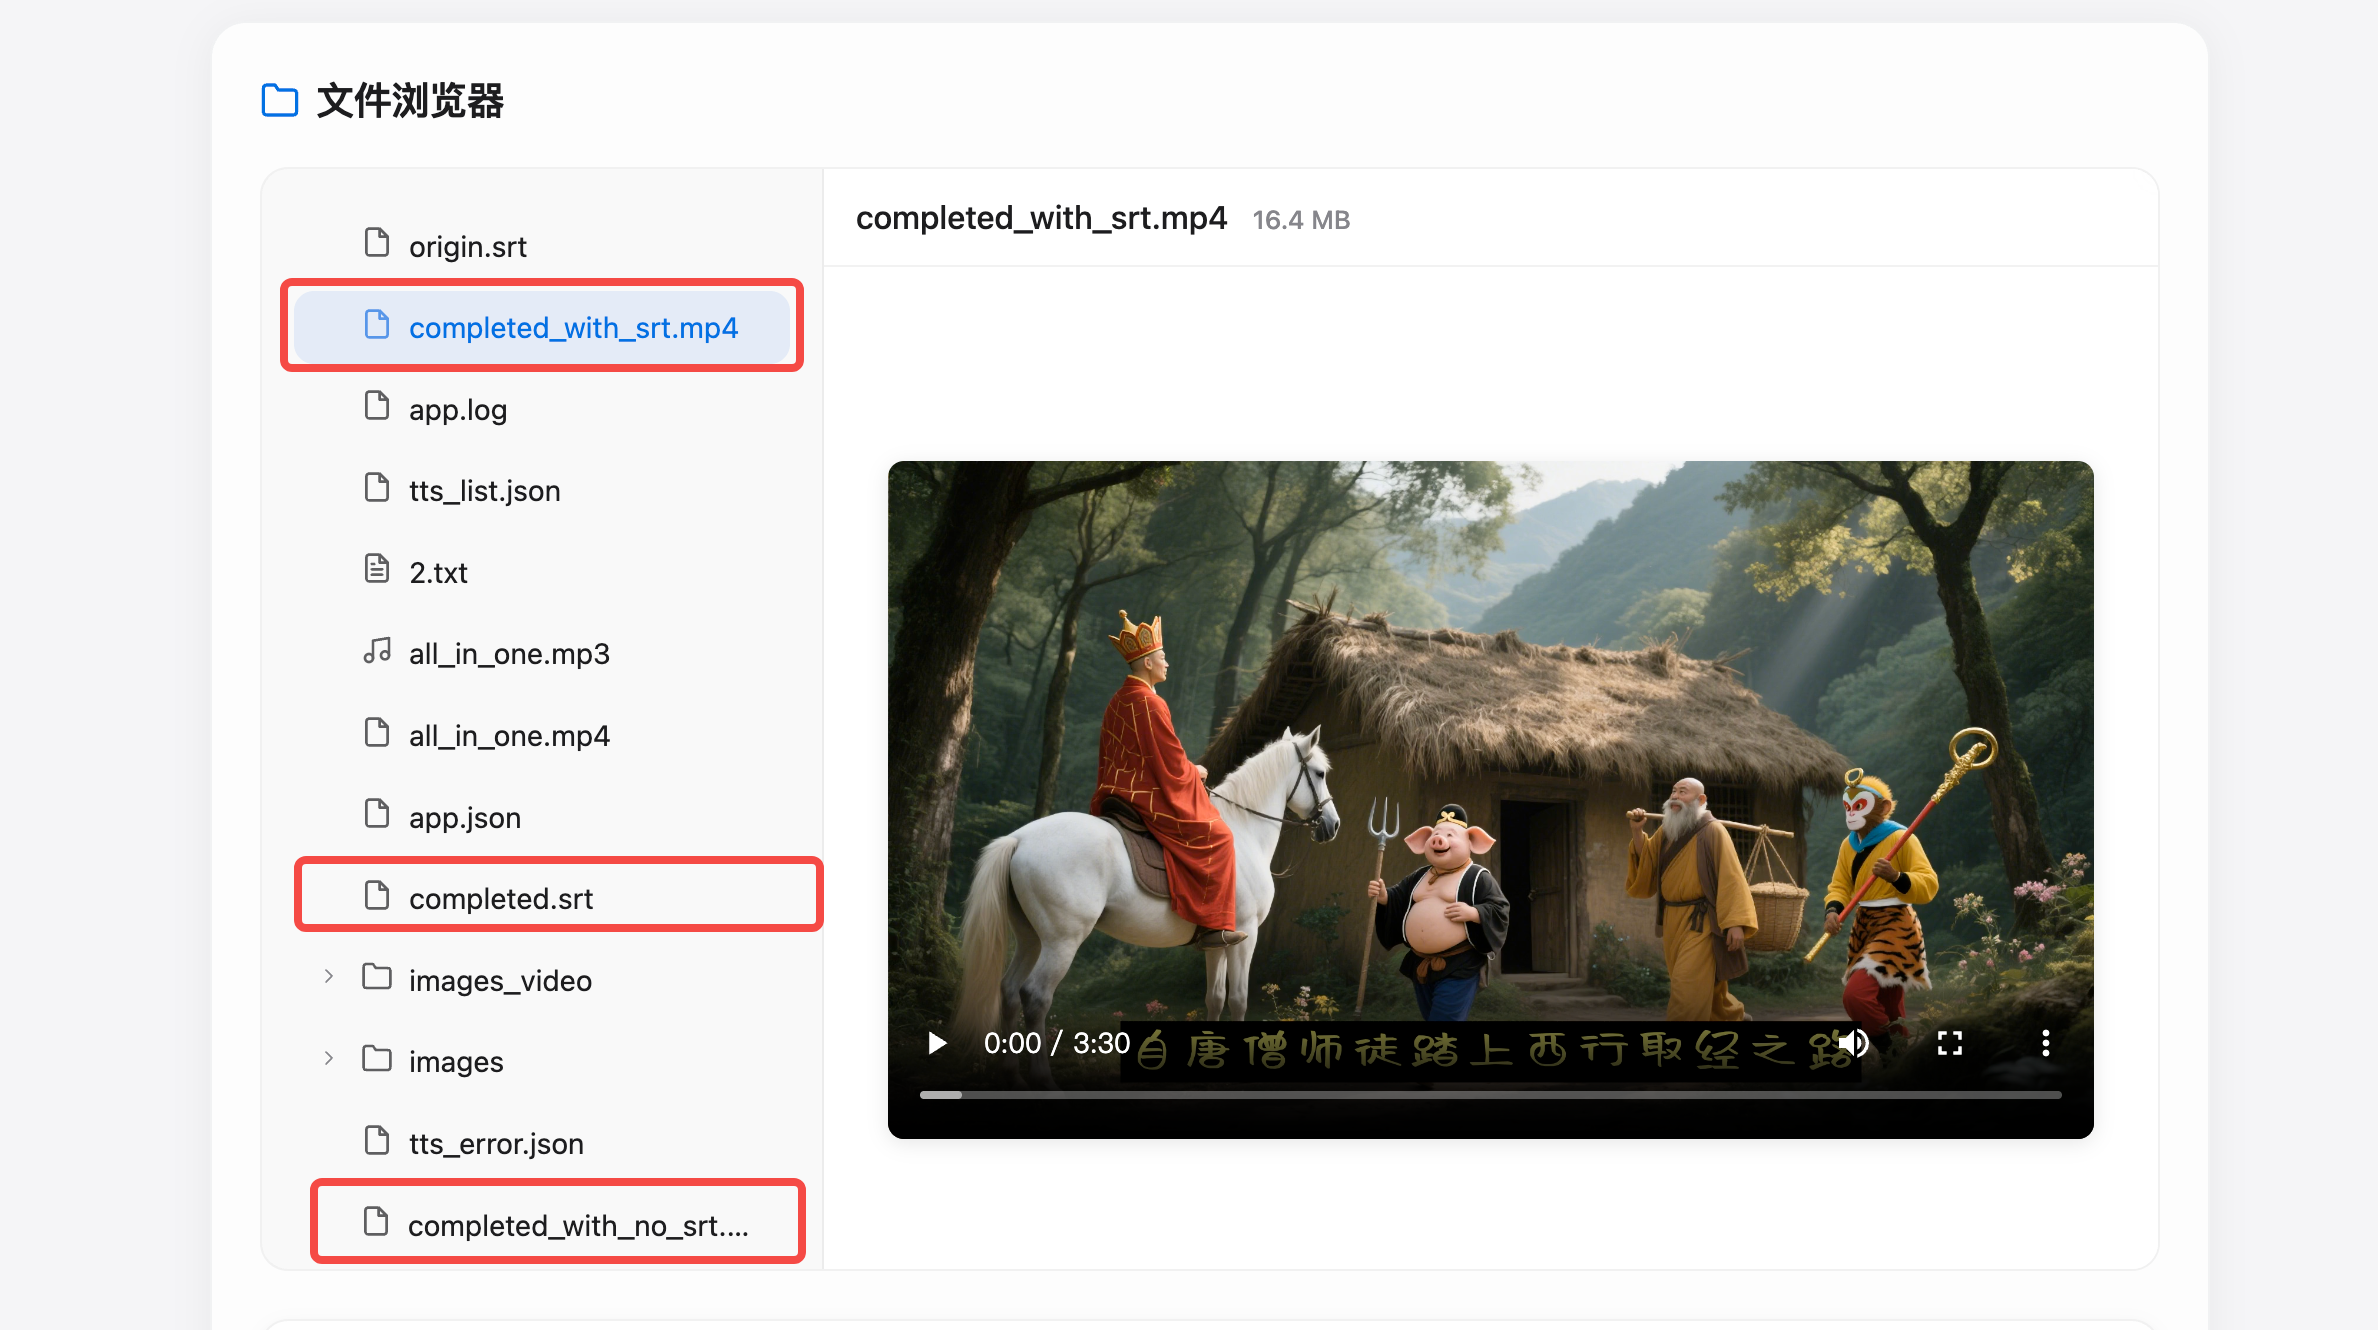Image resolution: width=2378 pixels, height=1330 pixels.
Task: Open the completed_with_no_srt file entry
Action: pyautogui.click(x=577, y=1225)
